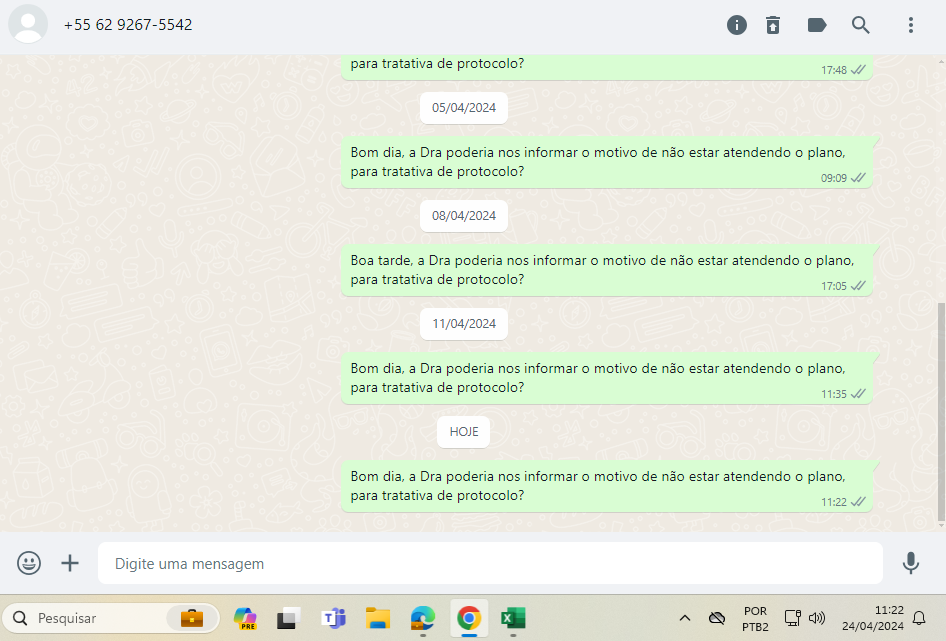Click the 'Digite uma mensagem' input field

click(490, 563)
